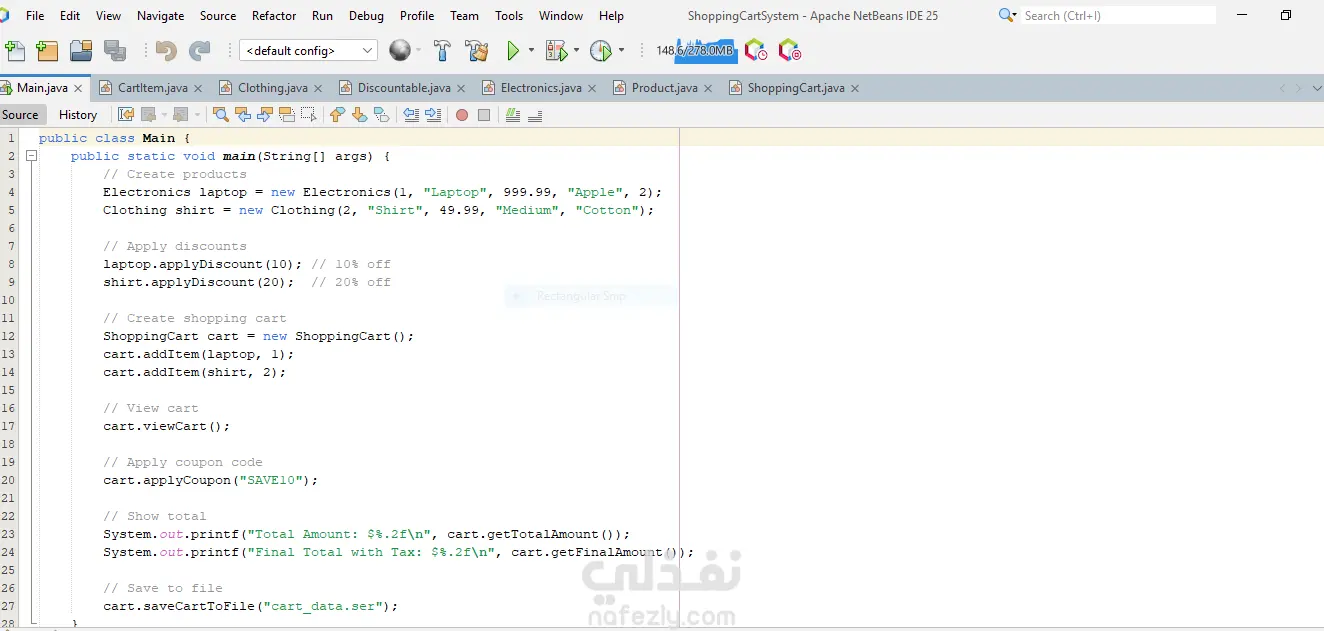The image size is (1324, 631).
Task: Click the Build Project hammer icon
Action: tap(443, 50)
